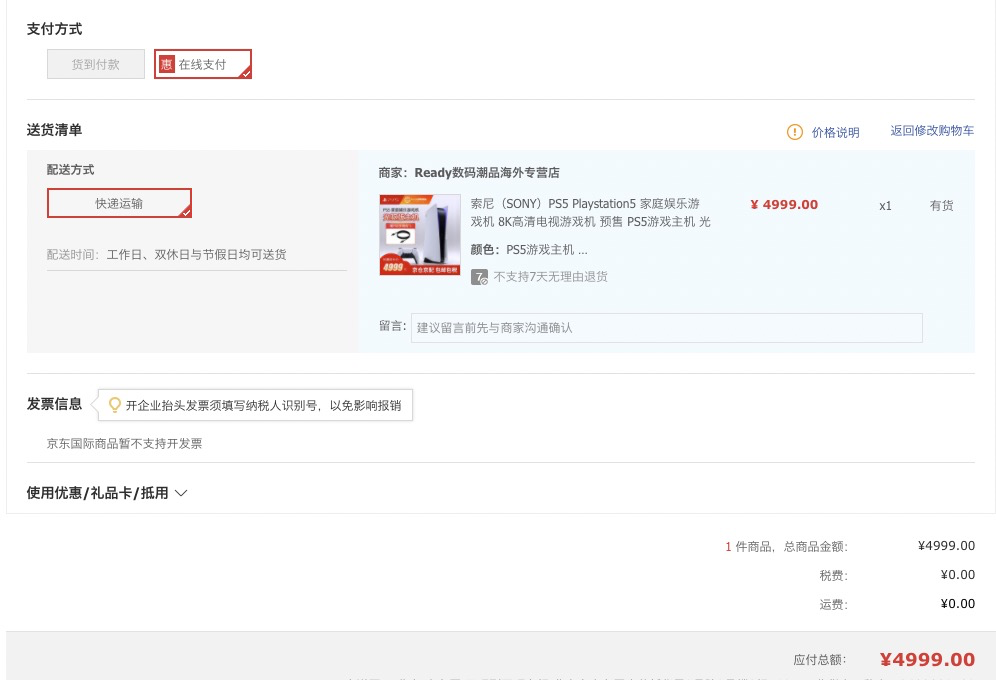Screen dimensions: 996x680
Task: Click the invoice taxpayer ID tip text
Action: pyautogui.click(x=263, y=406)
